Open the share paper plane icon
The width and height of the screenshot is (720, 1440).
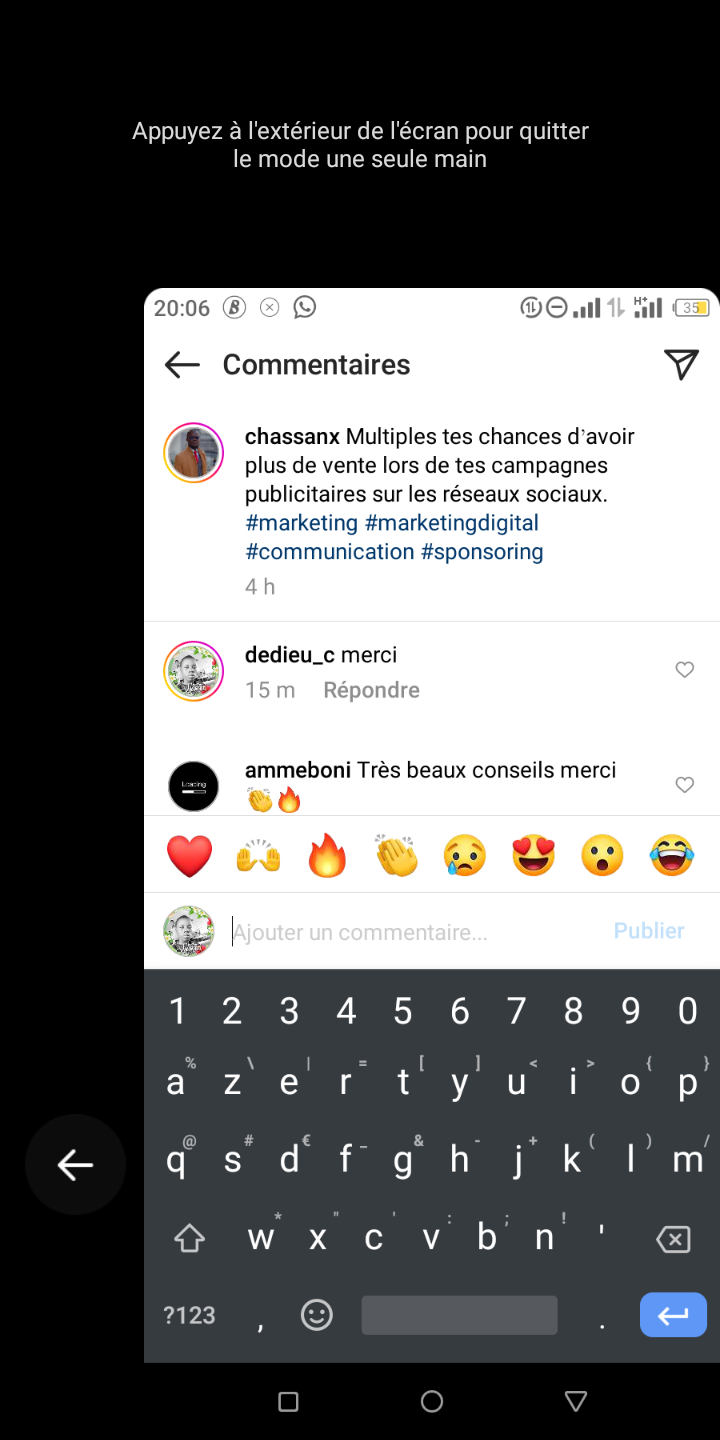click(681, 365)
